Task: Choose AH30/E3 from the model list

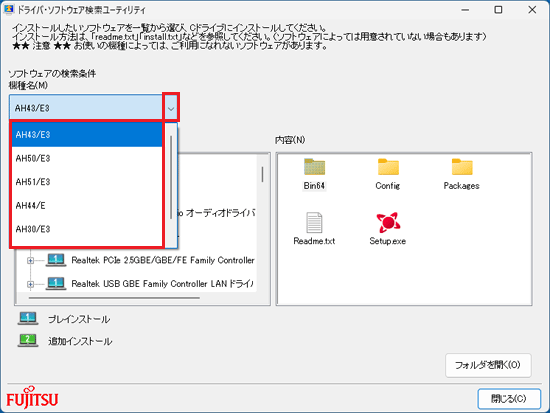Action: pyautogui.click(x=87, y=229)
